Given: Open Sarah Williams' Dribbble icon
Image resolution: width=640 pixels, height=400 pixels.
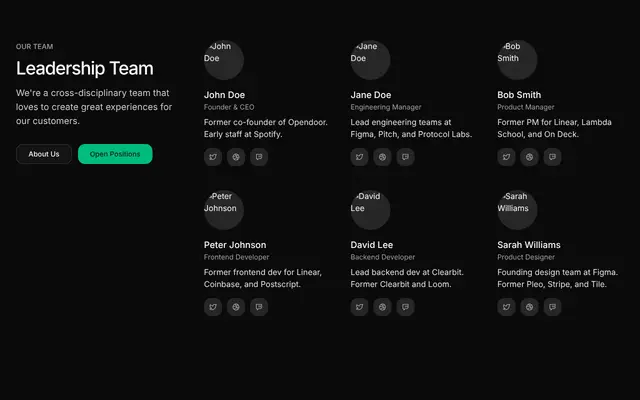Looking at the screenshot, I should point(529,307).
